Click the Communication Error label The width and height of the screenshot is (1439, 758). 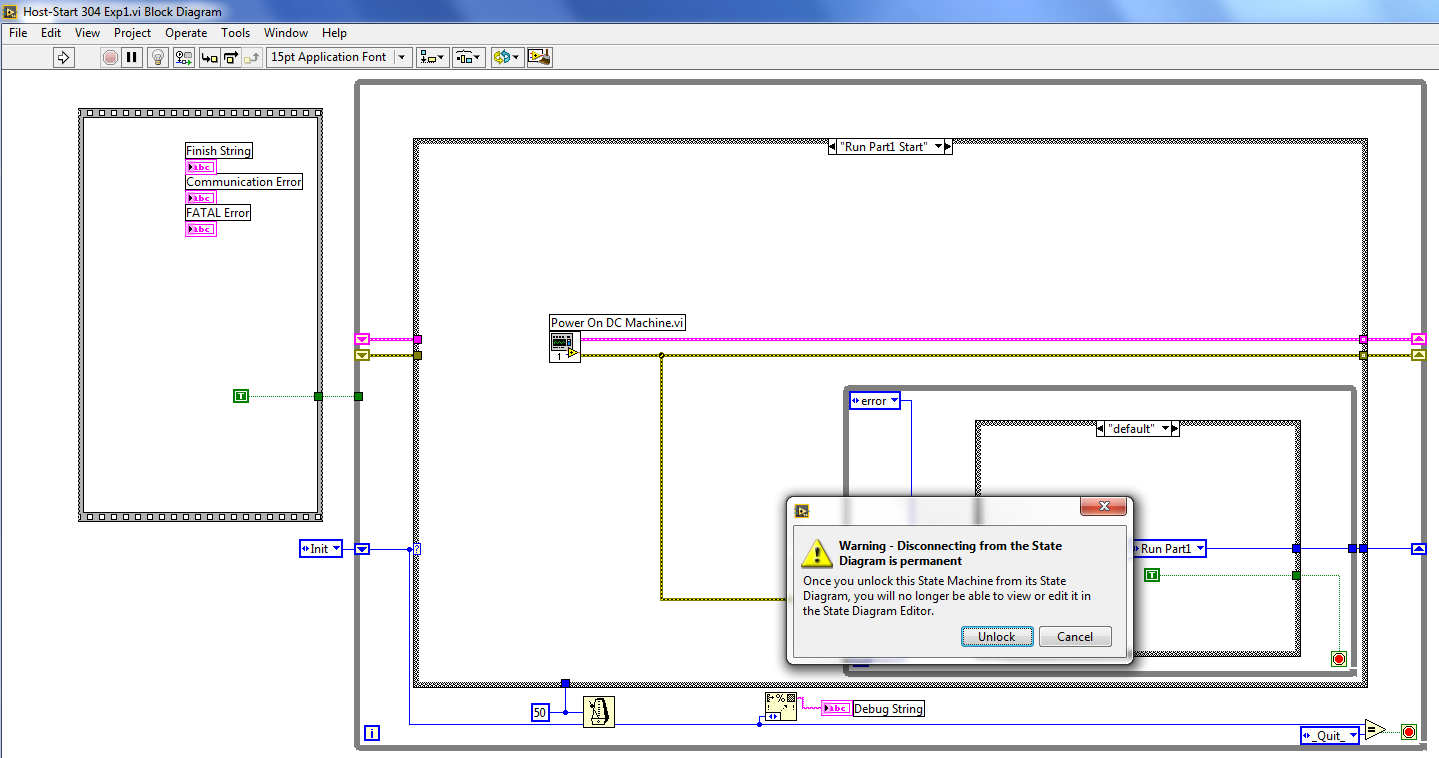pos(244,182)
